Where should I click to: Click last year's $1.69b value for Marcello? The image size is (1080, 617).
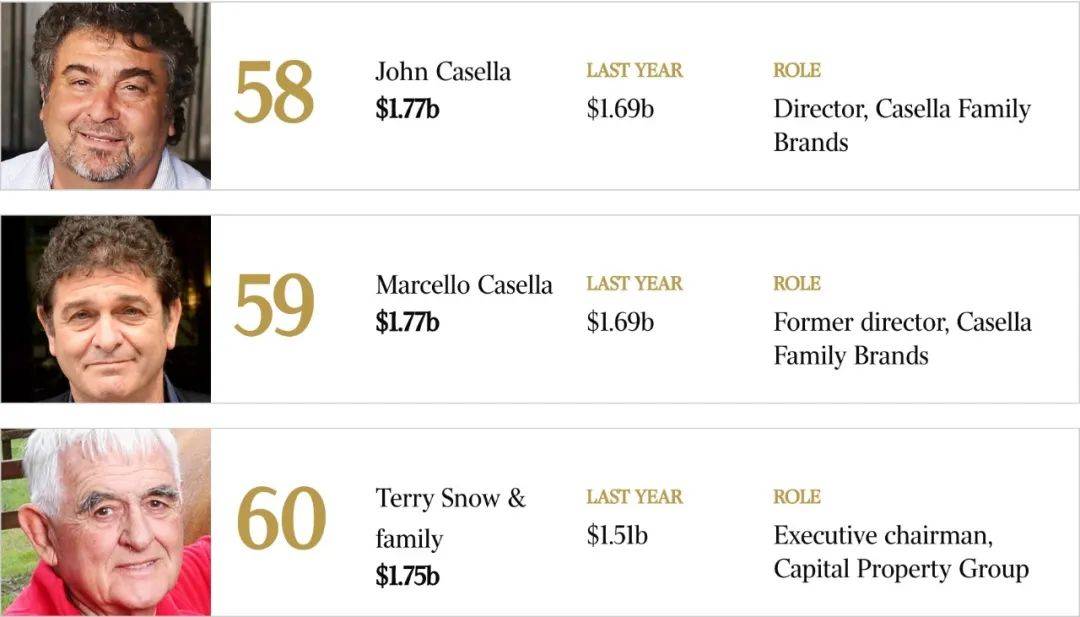[x=620, y=322]
